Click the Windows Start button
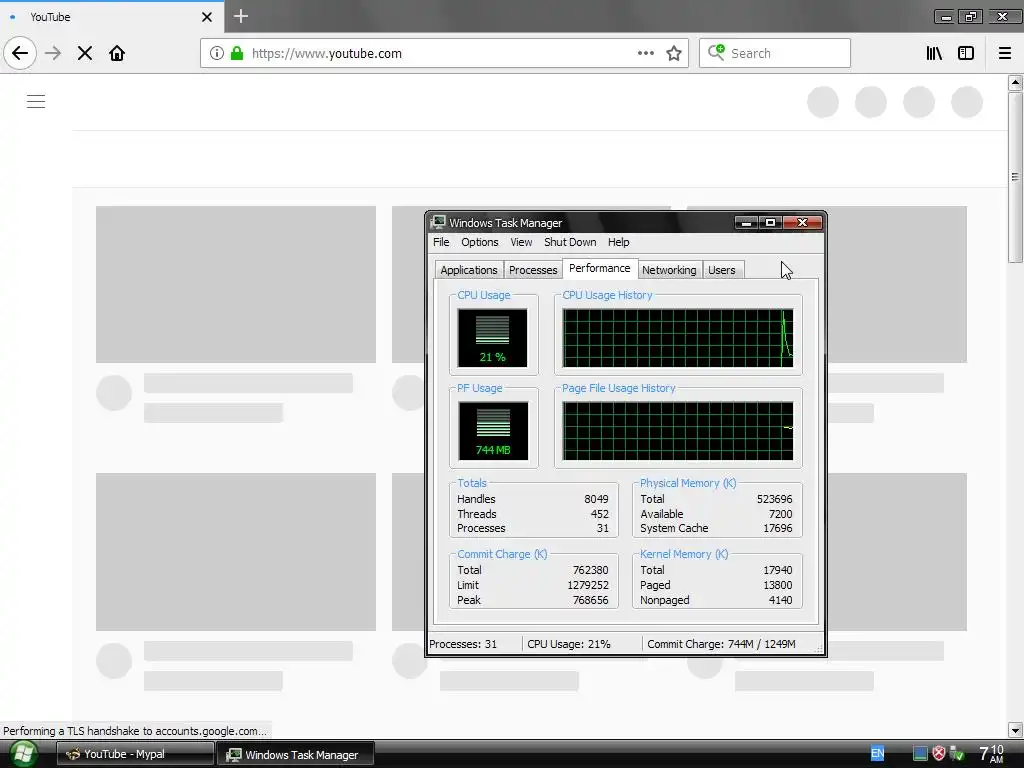 click(22, 754)
